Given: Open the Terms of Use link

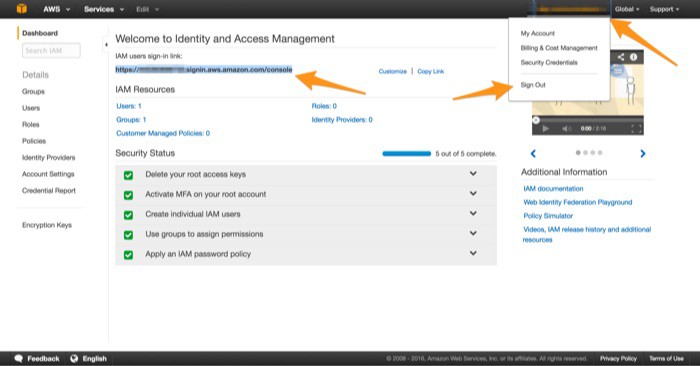Looking at the screenshot, I should (x=666, y=358).
